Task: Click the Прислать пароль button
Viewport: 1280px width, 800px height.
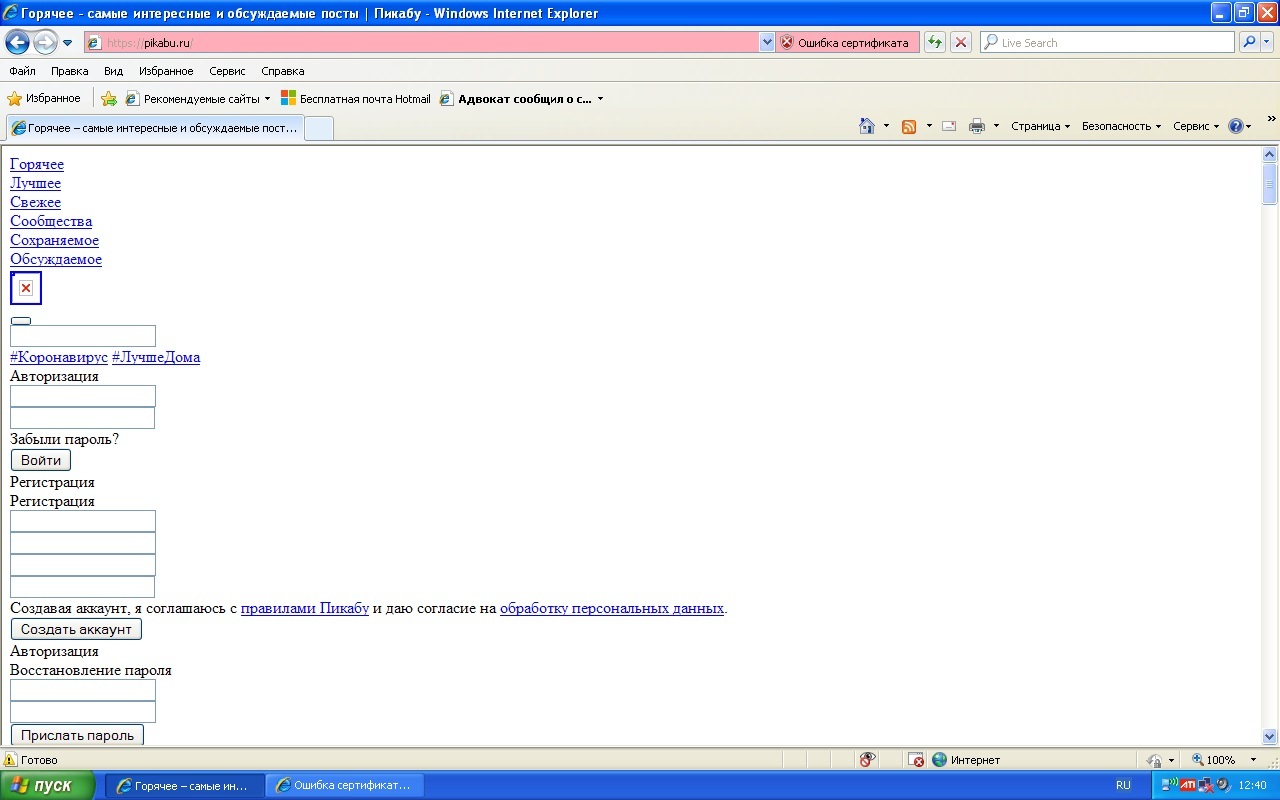Action: point(77,735)
